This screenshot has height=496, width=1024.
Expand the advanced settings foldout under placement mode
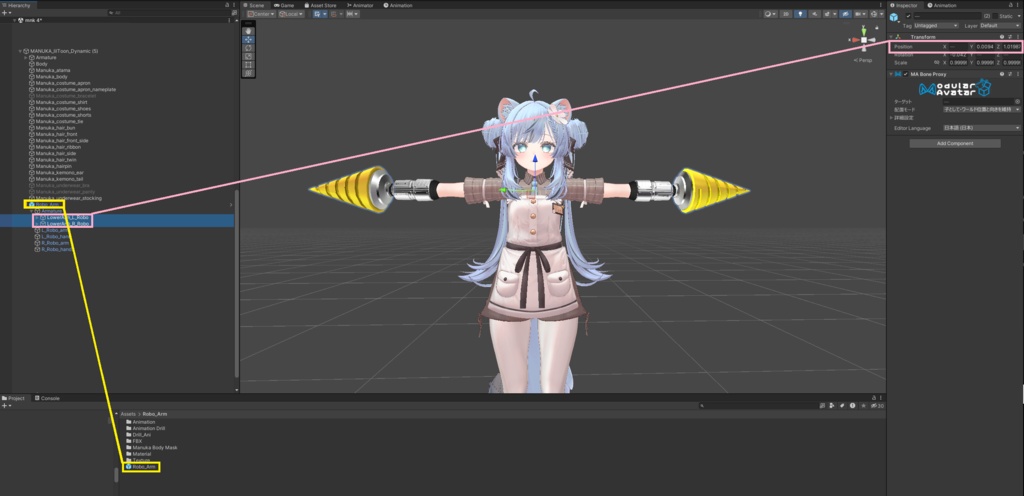[x=892, y=118]
